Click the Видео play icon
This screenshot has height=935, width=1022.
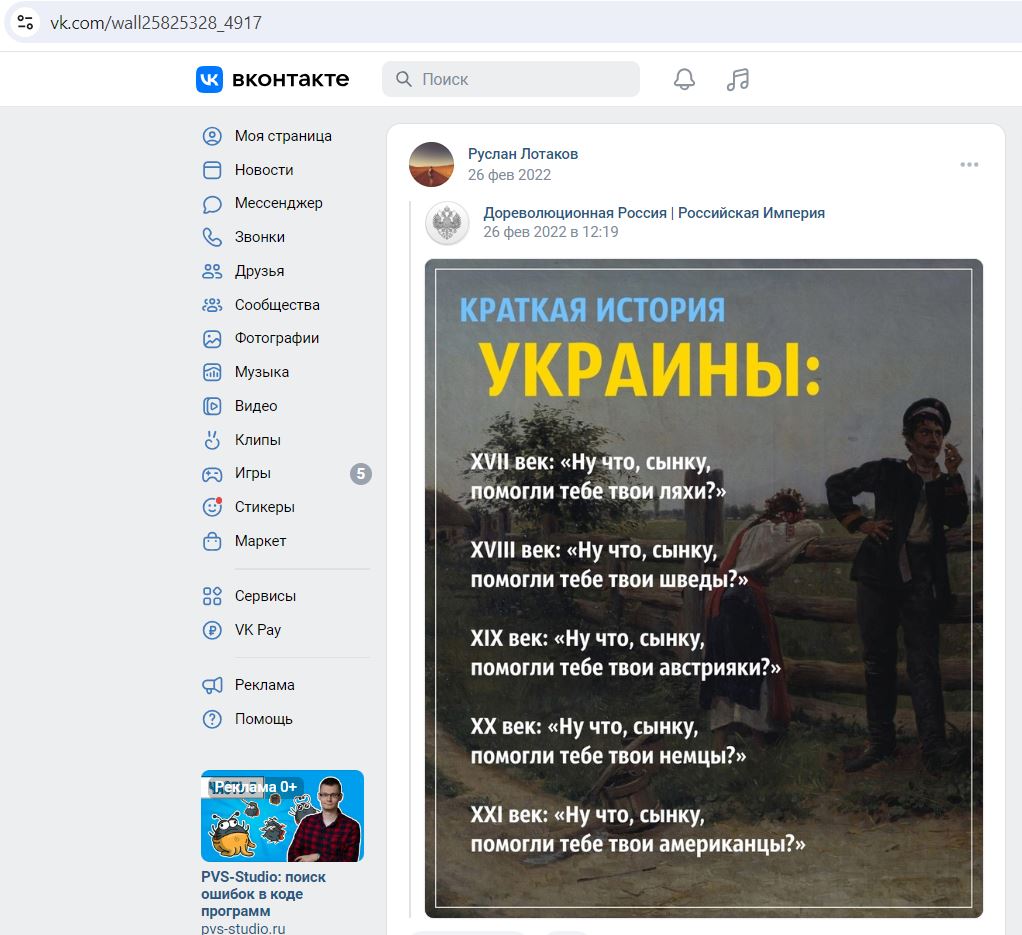click(x=212, y=406)
